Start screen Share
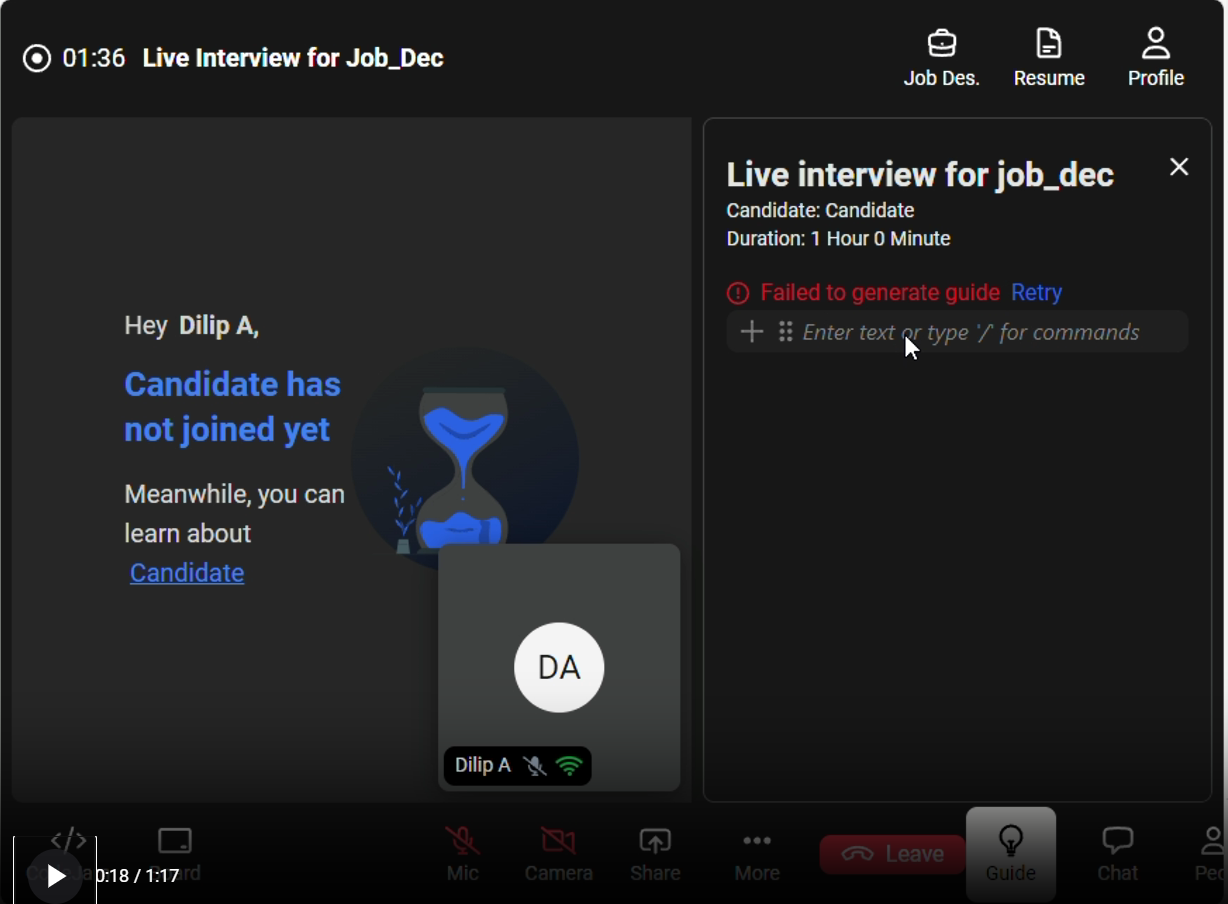This screenshot has height=904, width=1228. point(654,852)
